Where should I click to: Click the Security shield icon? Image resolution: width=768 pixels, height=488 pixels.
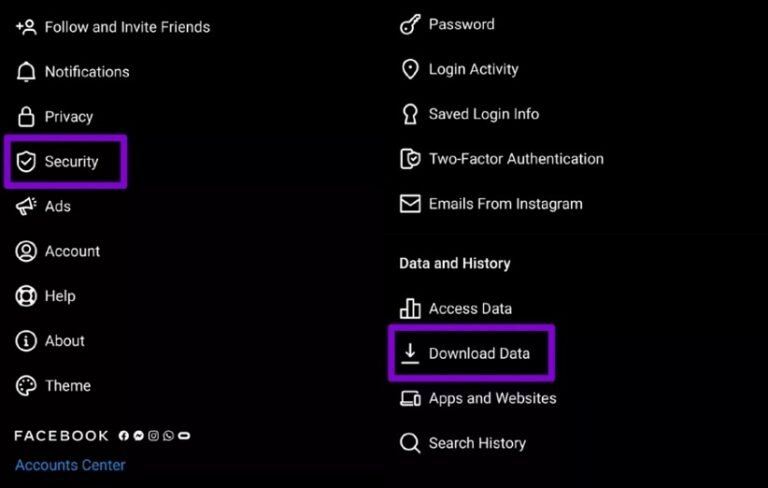26,162
